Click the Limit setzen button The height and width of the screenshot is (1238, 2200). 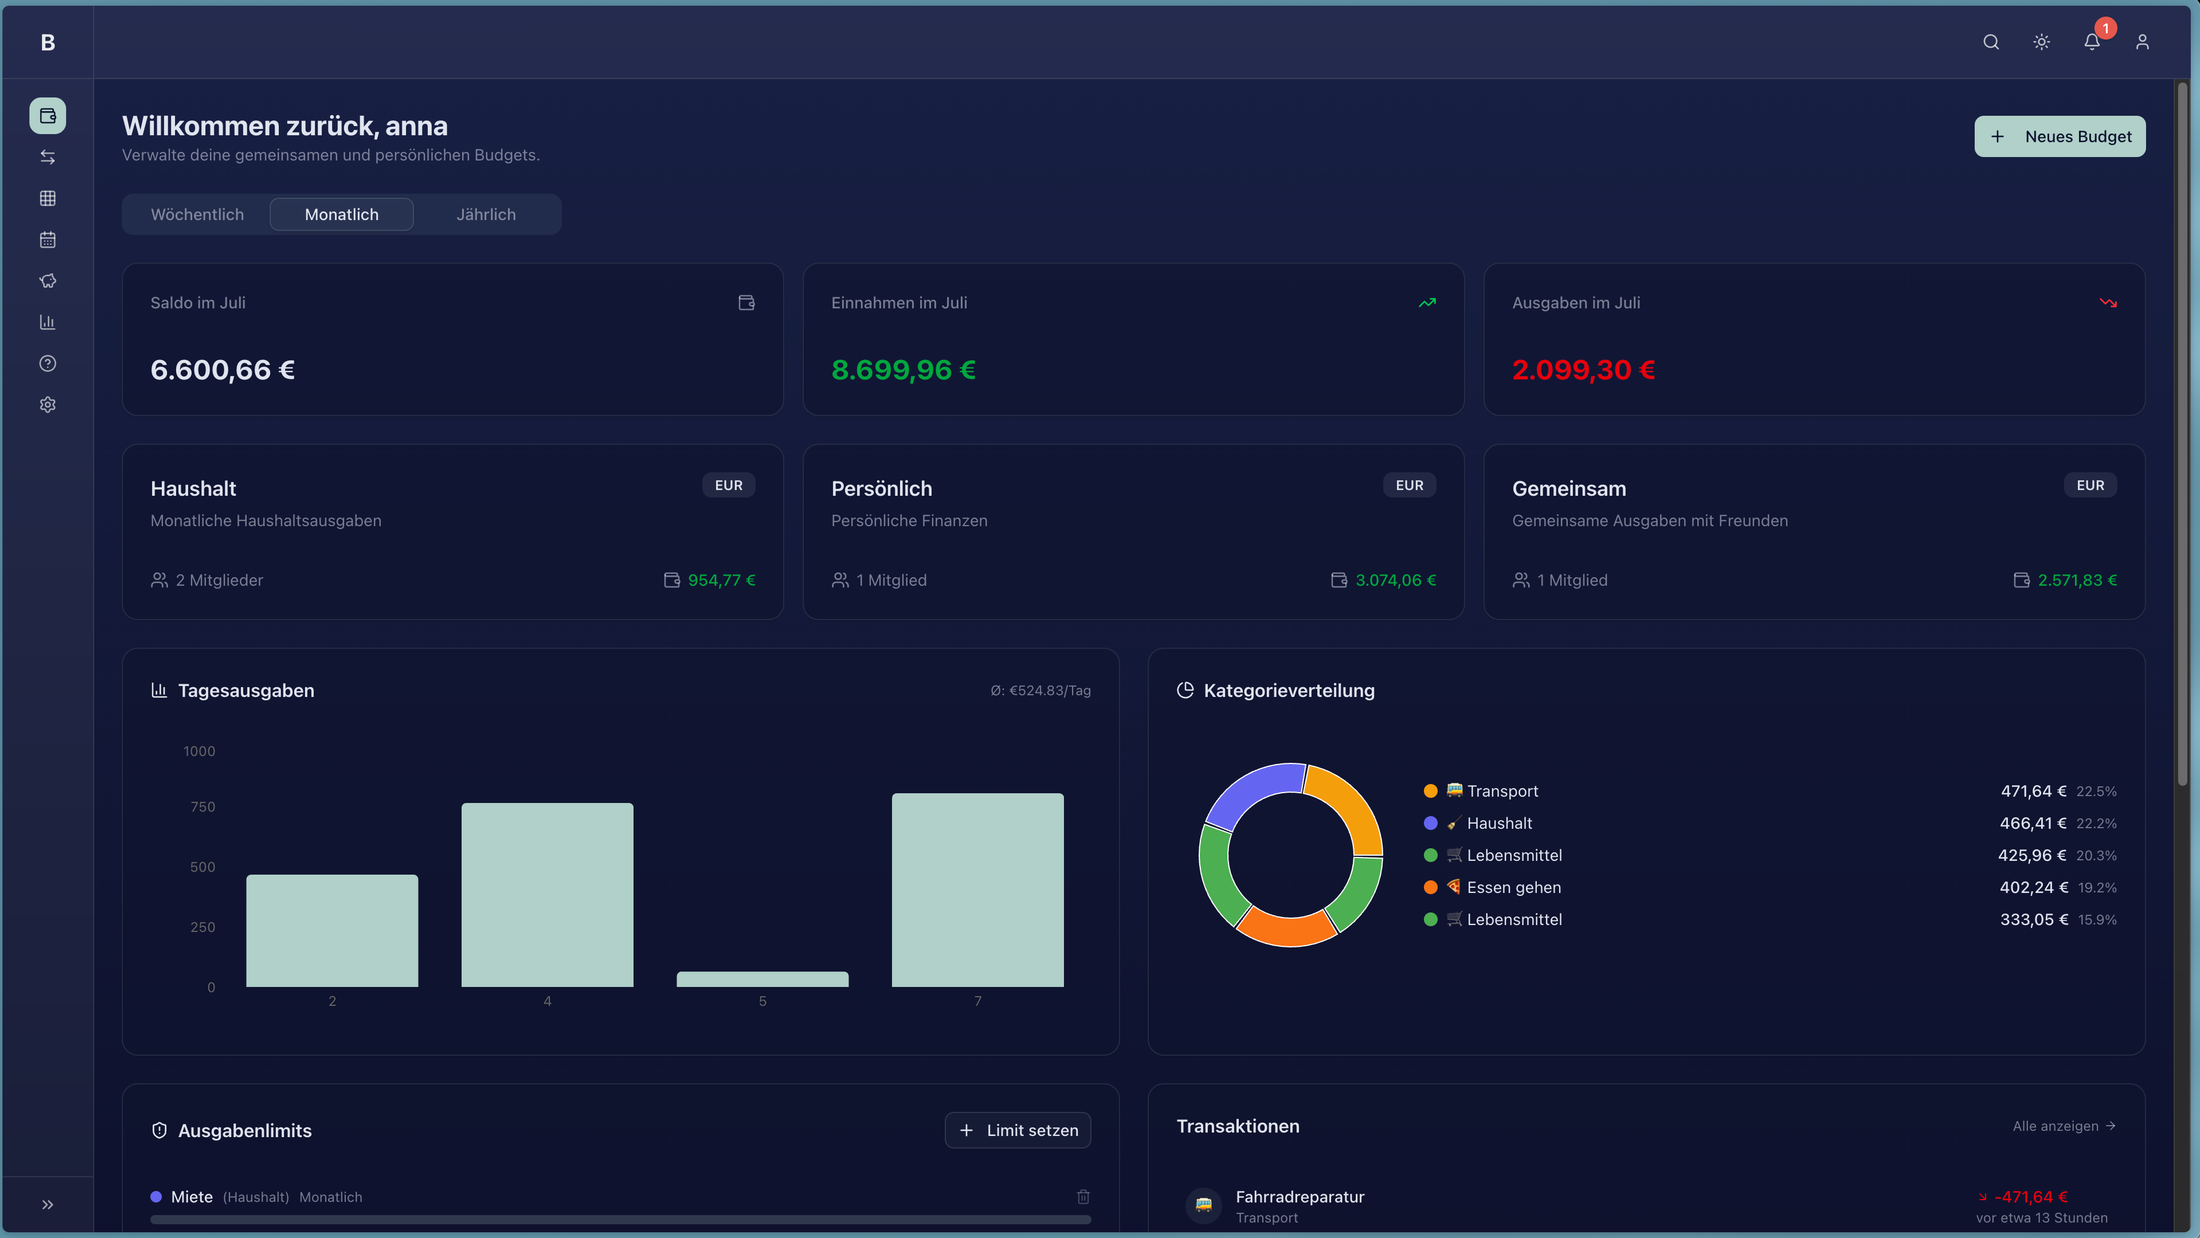[x=1018, y=1130]
